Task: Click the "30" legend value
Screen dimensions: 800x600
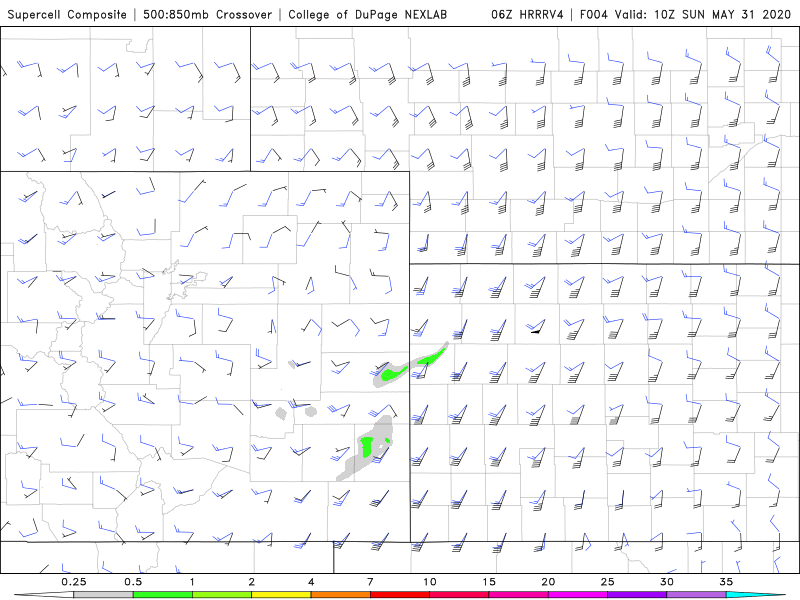Action: (666, 582)
